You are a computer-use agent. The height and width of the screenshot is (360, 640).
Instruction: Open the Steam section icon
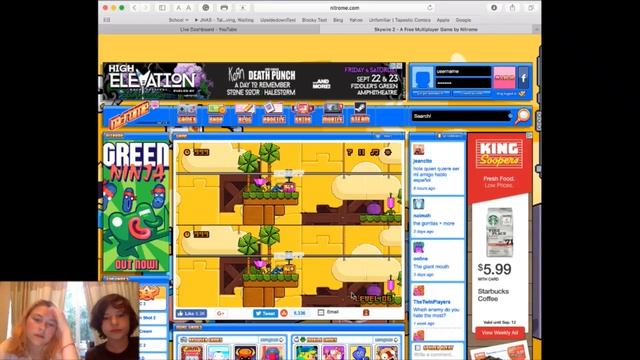click(360, 114)
